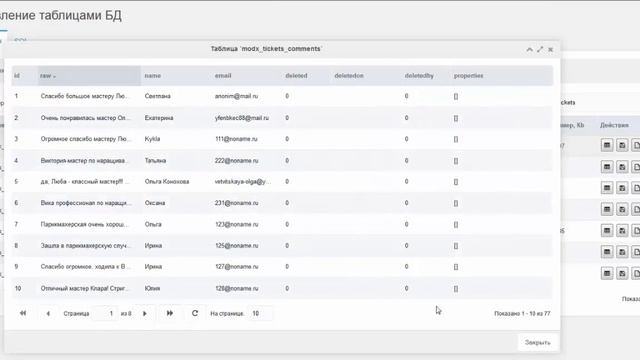Click email cell '125@noname.ru'
This screenshot has width=640, height=360.
click(x=237, y=246)
